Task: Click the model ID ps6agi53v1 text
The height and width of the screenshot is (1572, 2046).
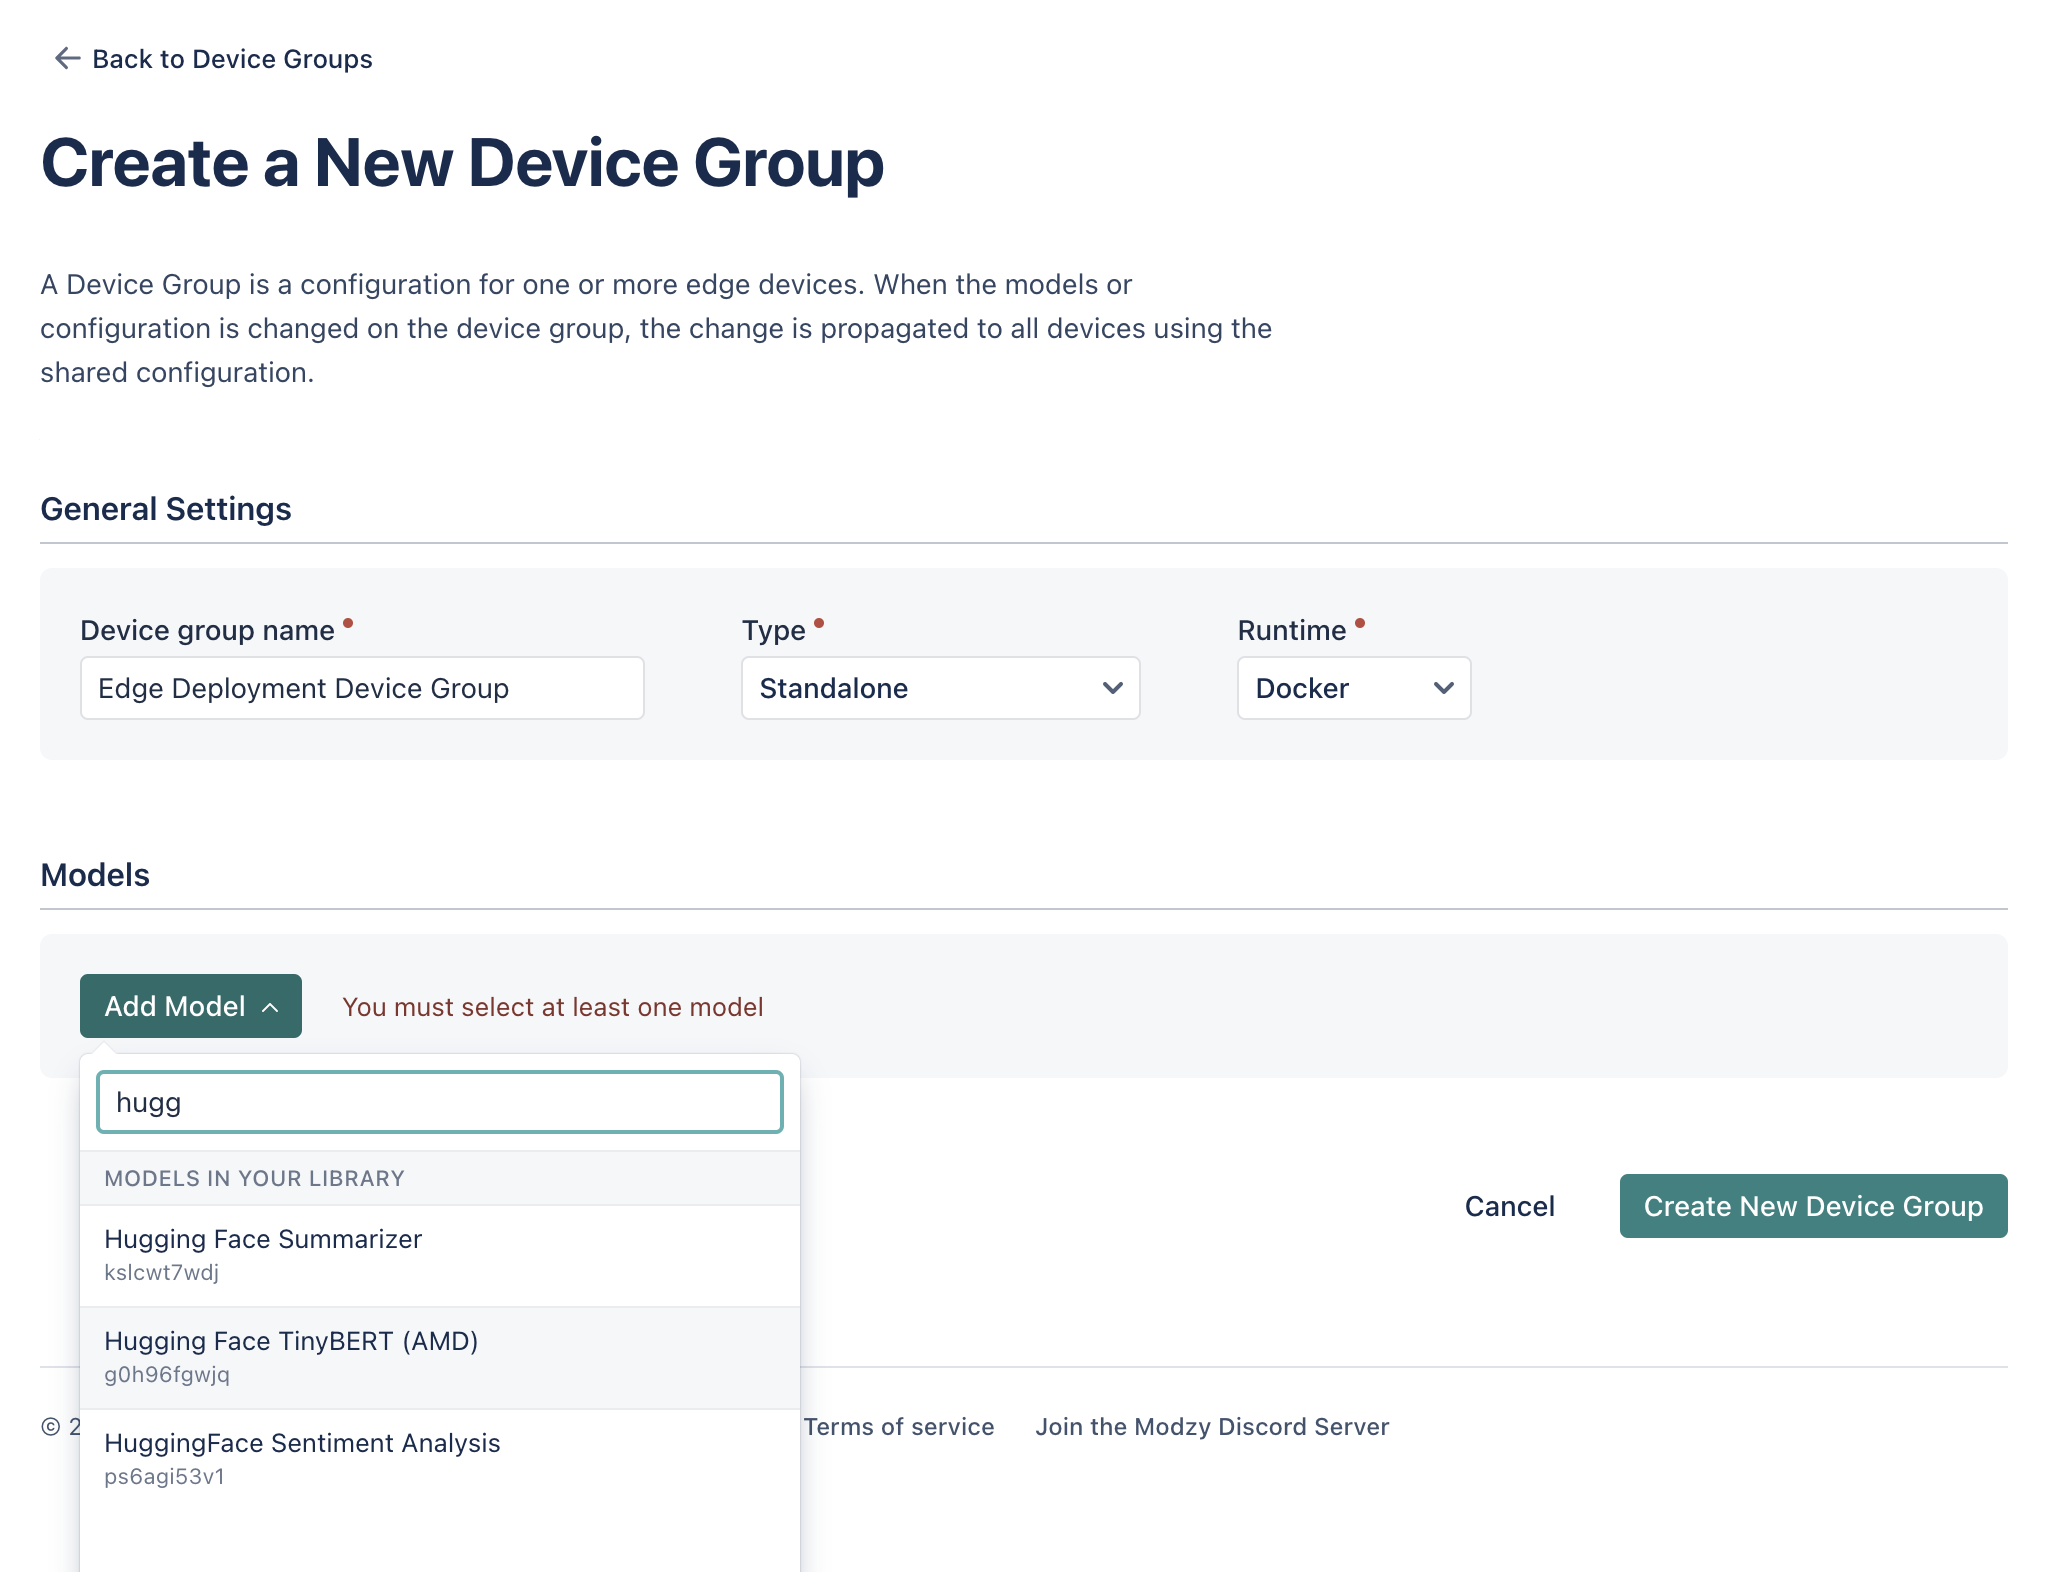Action: [x=164, y=1477]
